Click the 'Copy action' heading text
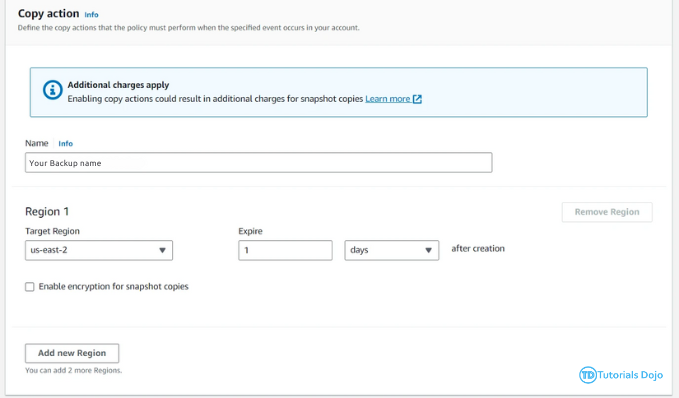The height and width of the screenshot is (398, 679). 48,13
